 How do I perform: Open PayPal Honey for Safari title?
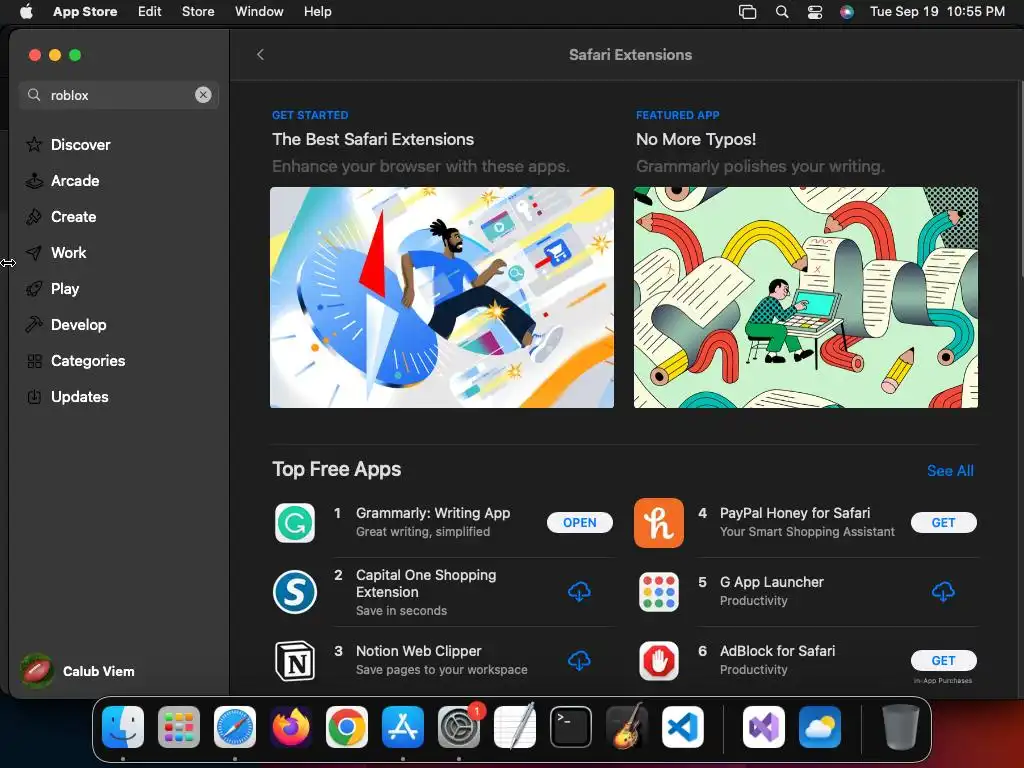click(795, 513)
